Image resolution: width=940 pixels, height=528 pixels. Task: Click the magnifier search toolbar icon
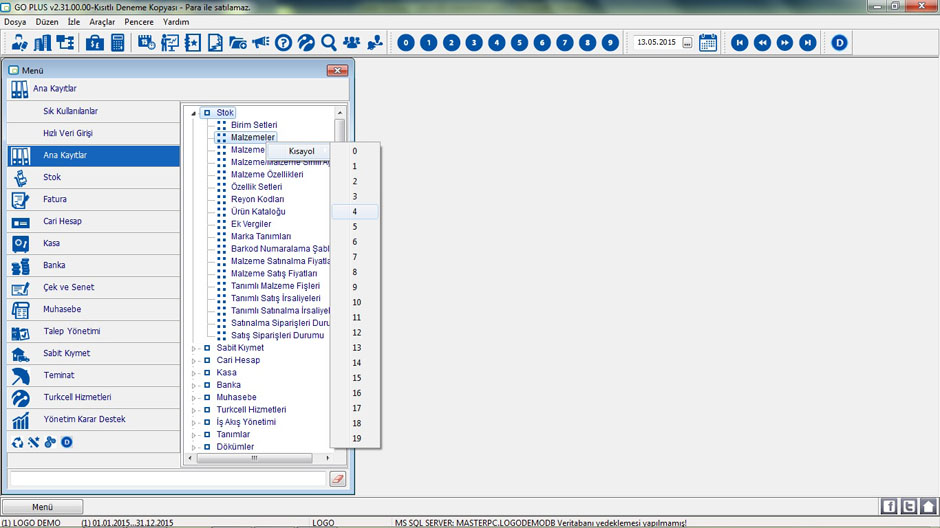pyautogui.click(x=329, y=43)
